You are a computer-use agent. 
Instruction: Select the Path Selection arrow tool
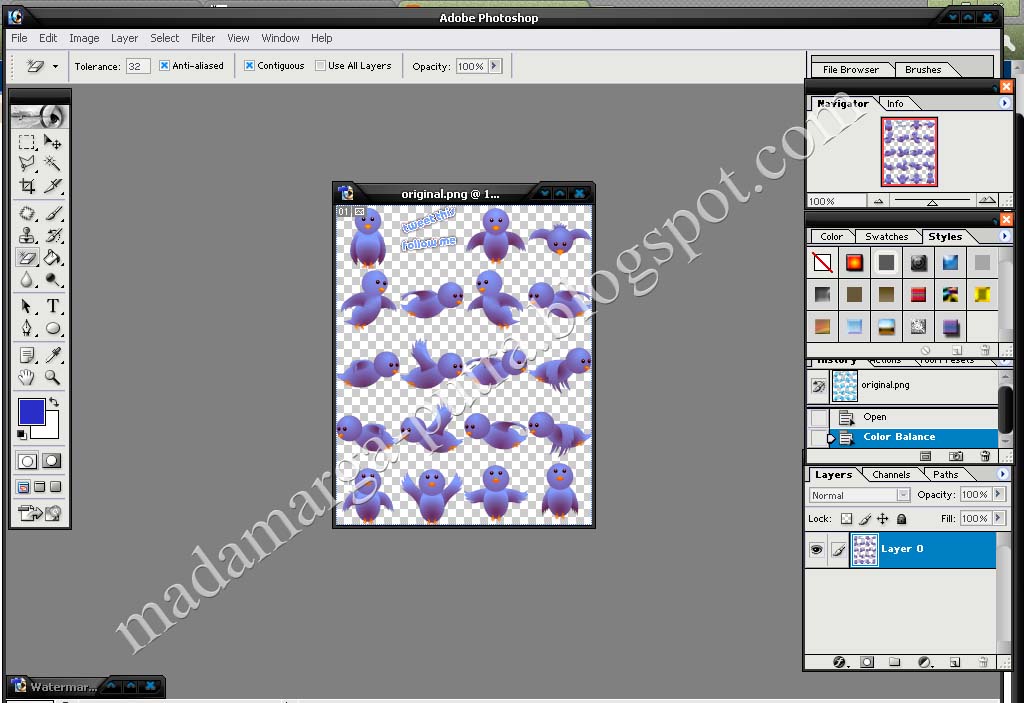point(27,306)
